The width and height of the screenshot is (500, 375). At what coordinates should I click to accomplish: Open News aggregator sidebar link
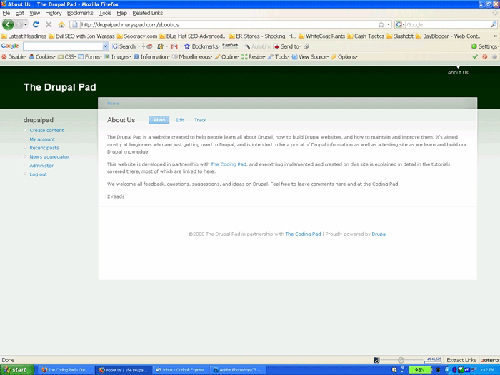pos(49,157)
